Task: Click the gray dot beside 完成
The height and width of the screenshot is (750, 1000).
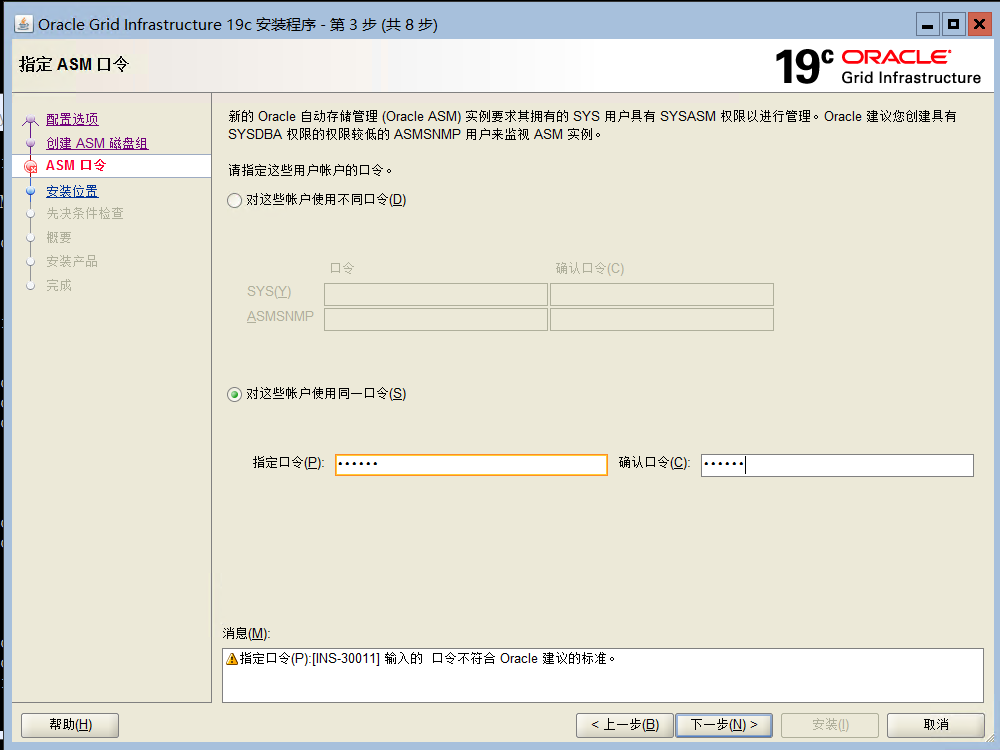Action: [x=31, y=284]
